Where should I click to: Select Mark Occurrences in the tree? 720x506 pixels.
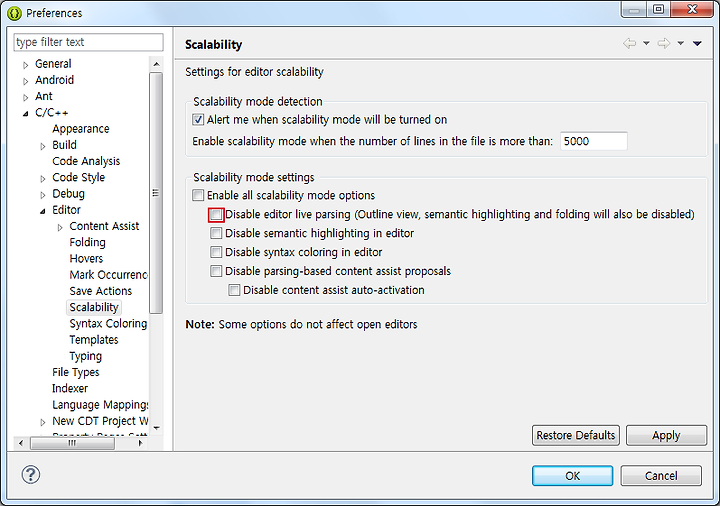tap(108, 275)
